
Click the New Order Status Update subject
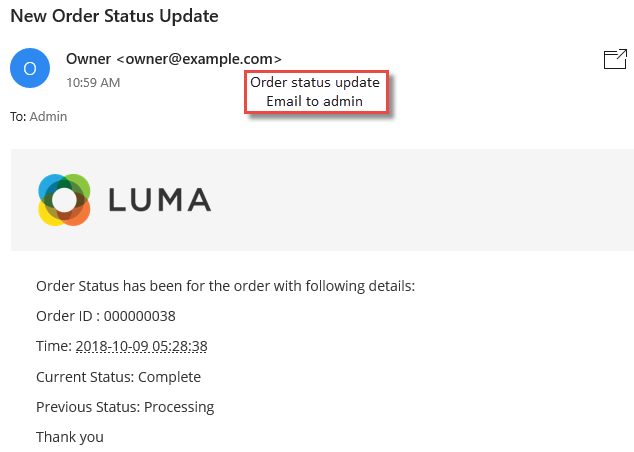click(x=114, y=16)
